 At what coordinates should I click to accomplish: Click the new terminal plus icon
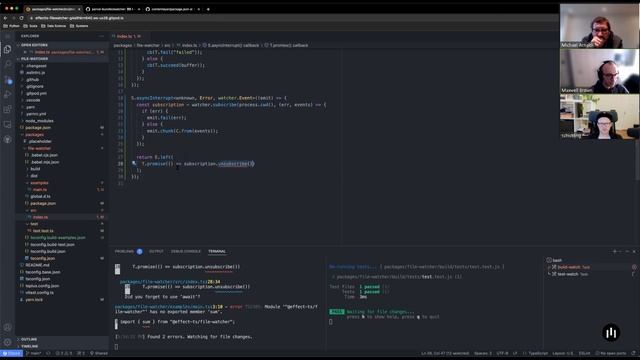point(615,251)
